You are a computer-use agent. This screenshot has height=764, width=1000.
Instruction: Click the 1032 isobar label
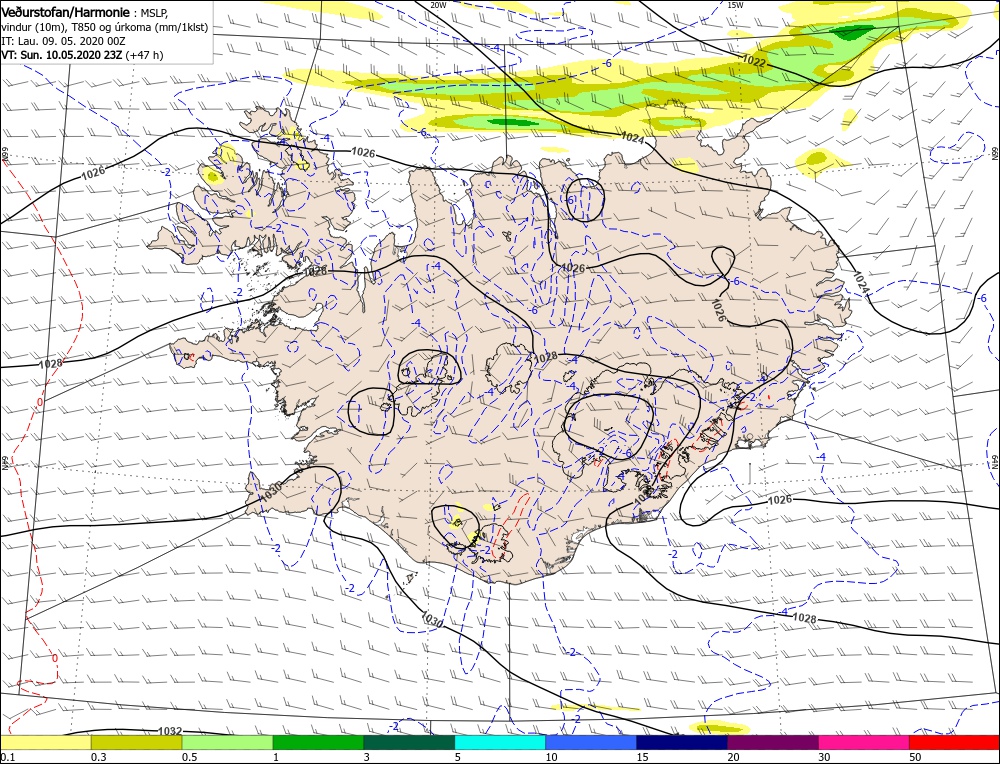pyautogui.click(x=170, y=731)
